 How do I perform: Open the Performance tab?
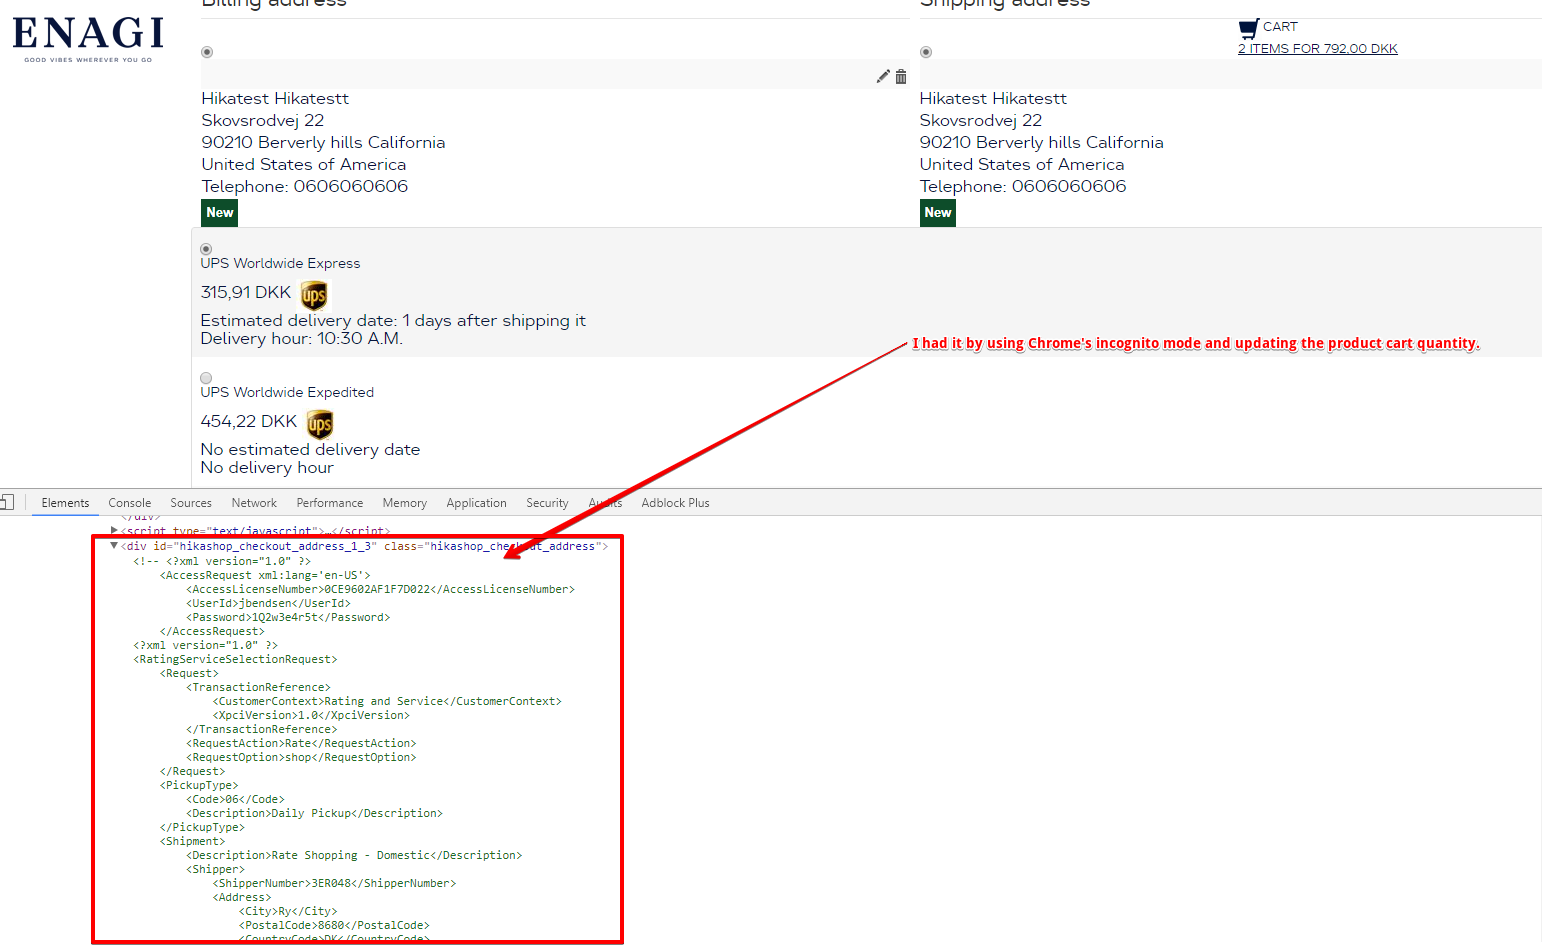(330, 503)
